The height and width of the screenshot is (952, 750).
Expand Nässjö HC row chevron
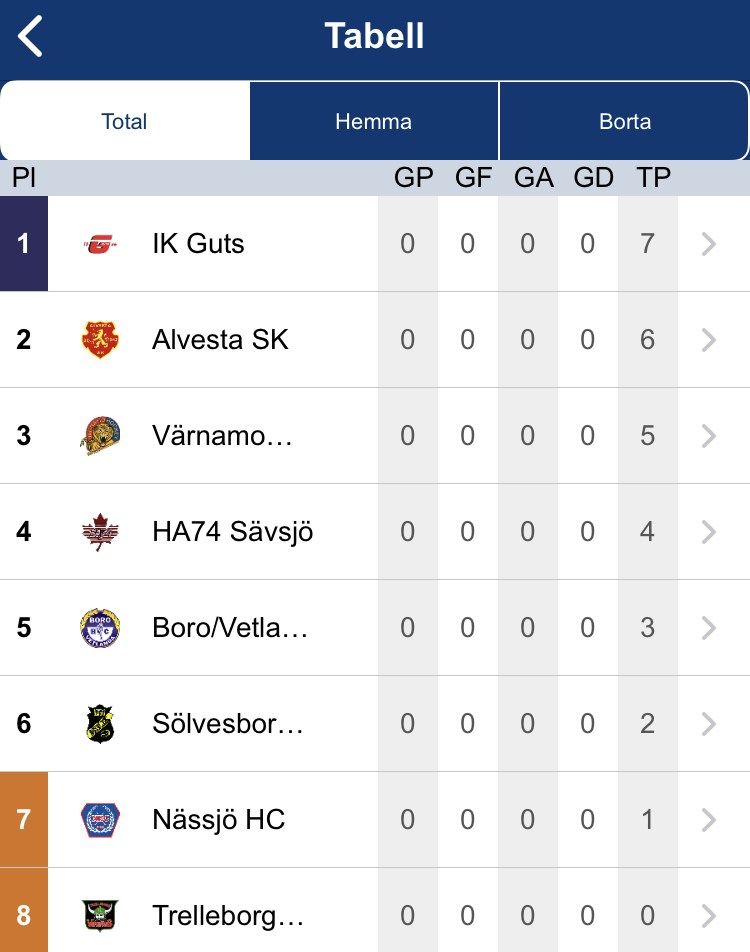click(709, 820)
